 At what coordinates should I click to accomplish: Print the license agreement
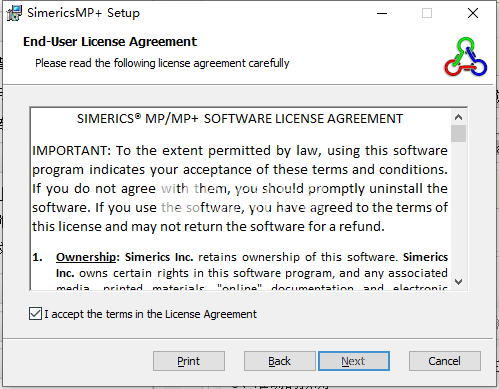pos(189,361)
